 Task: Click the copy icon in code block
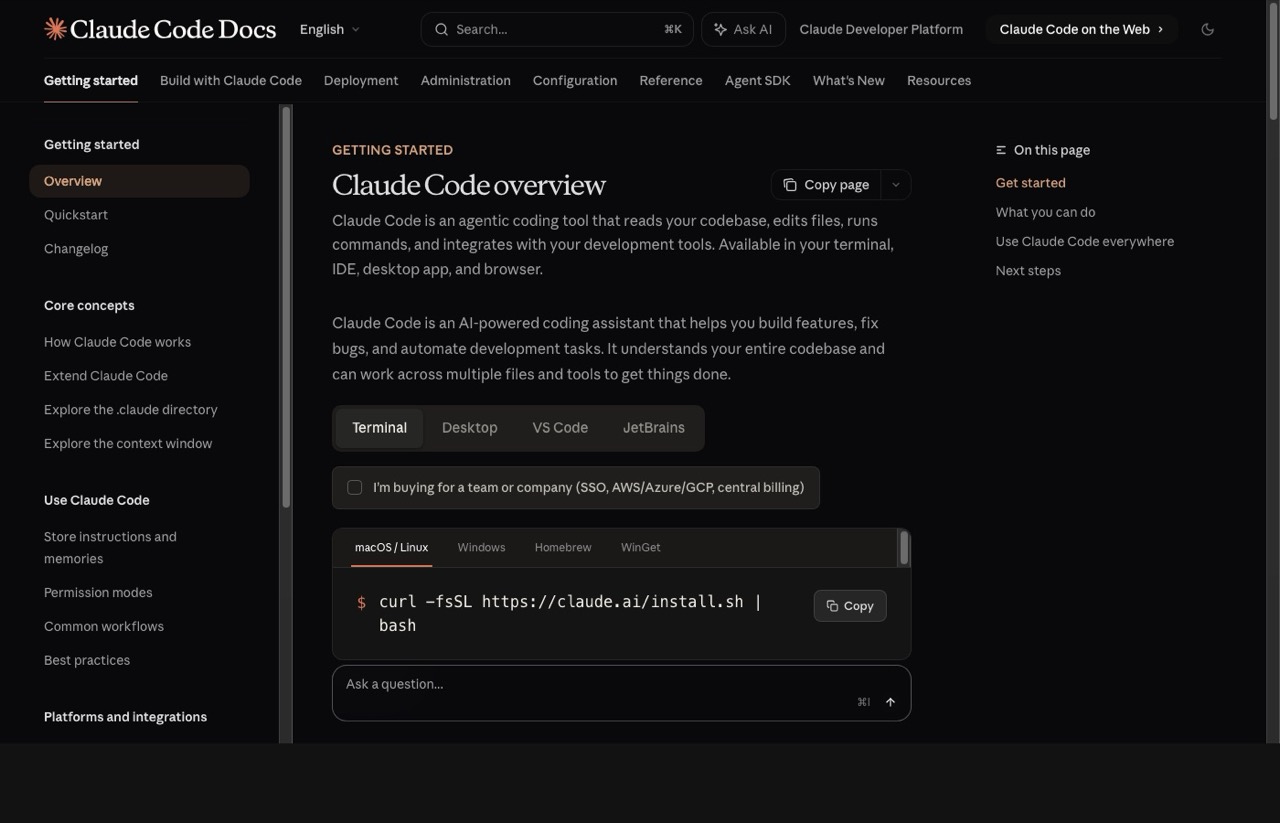pos(832,606)
